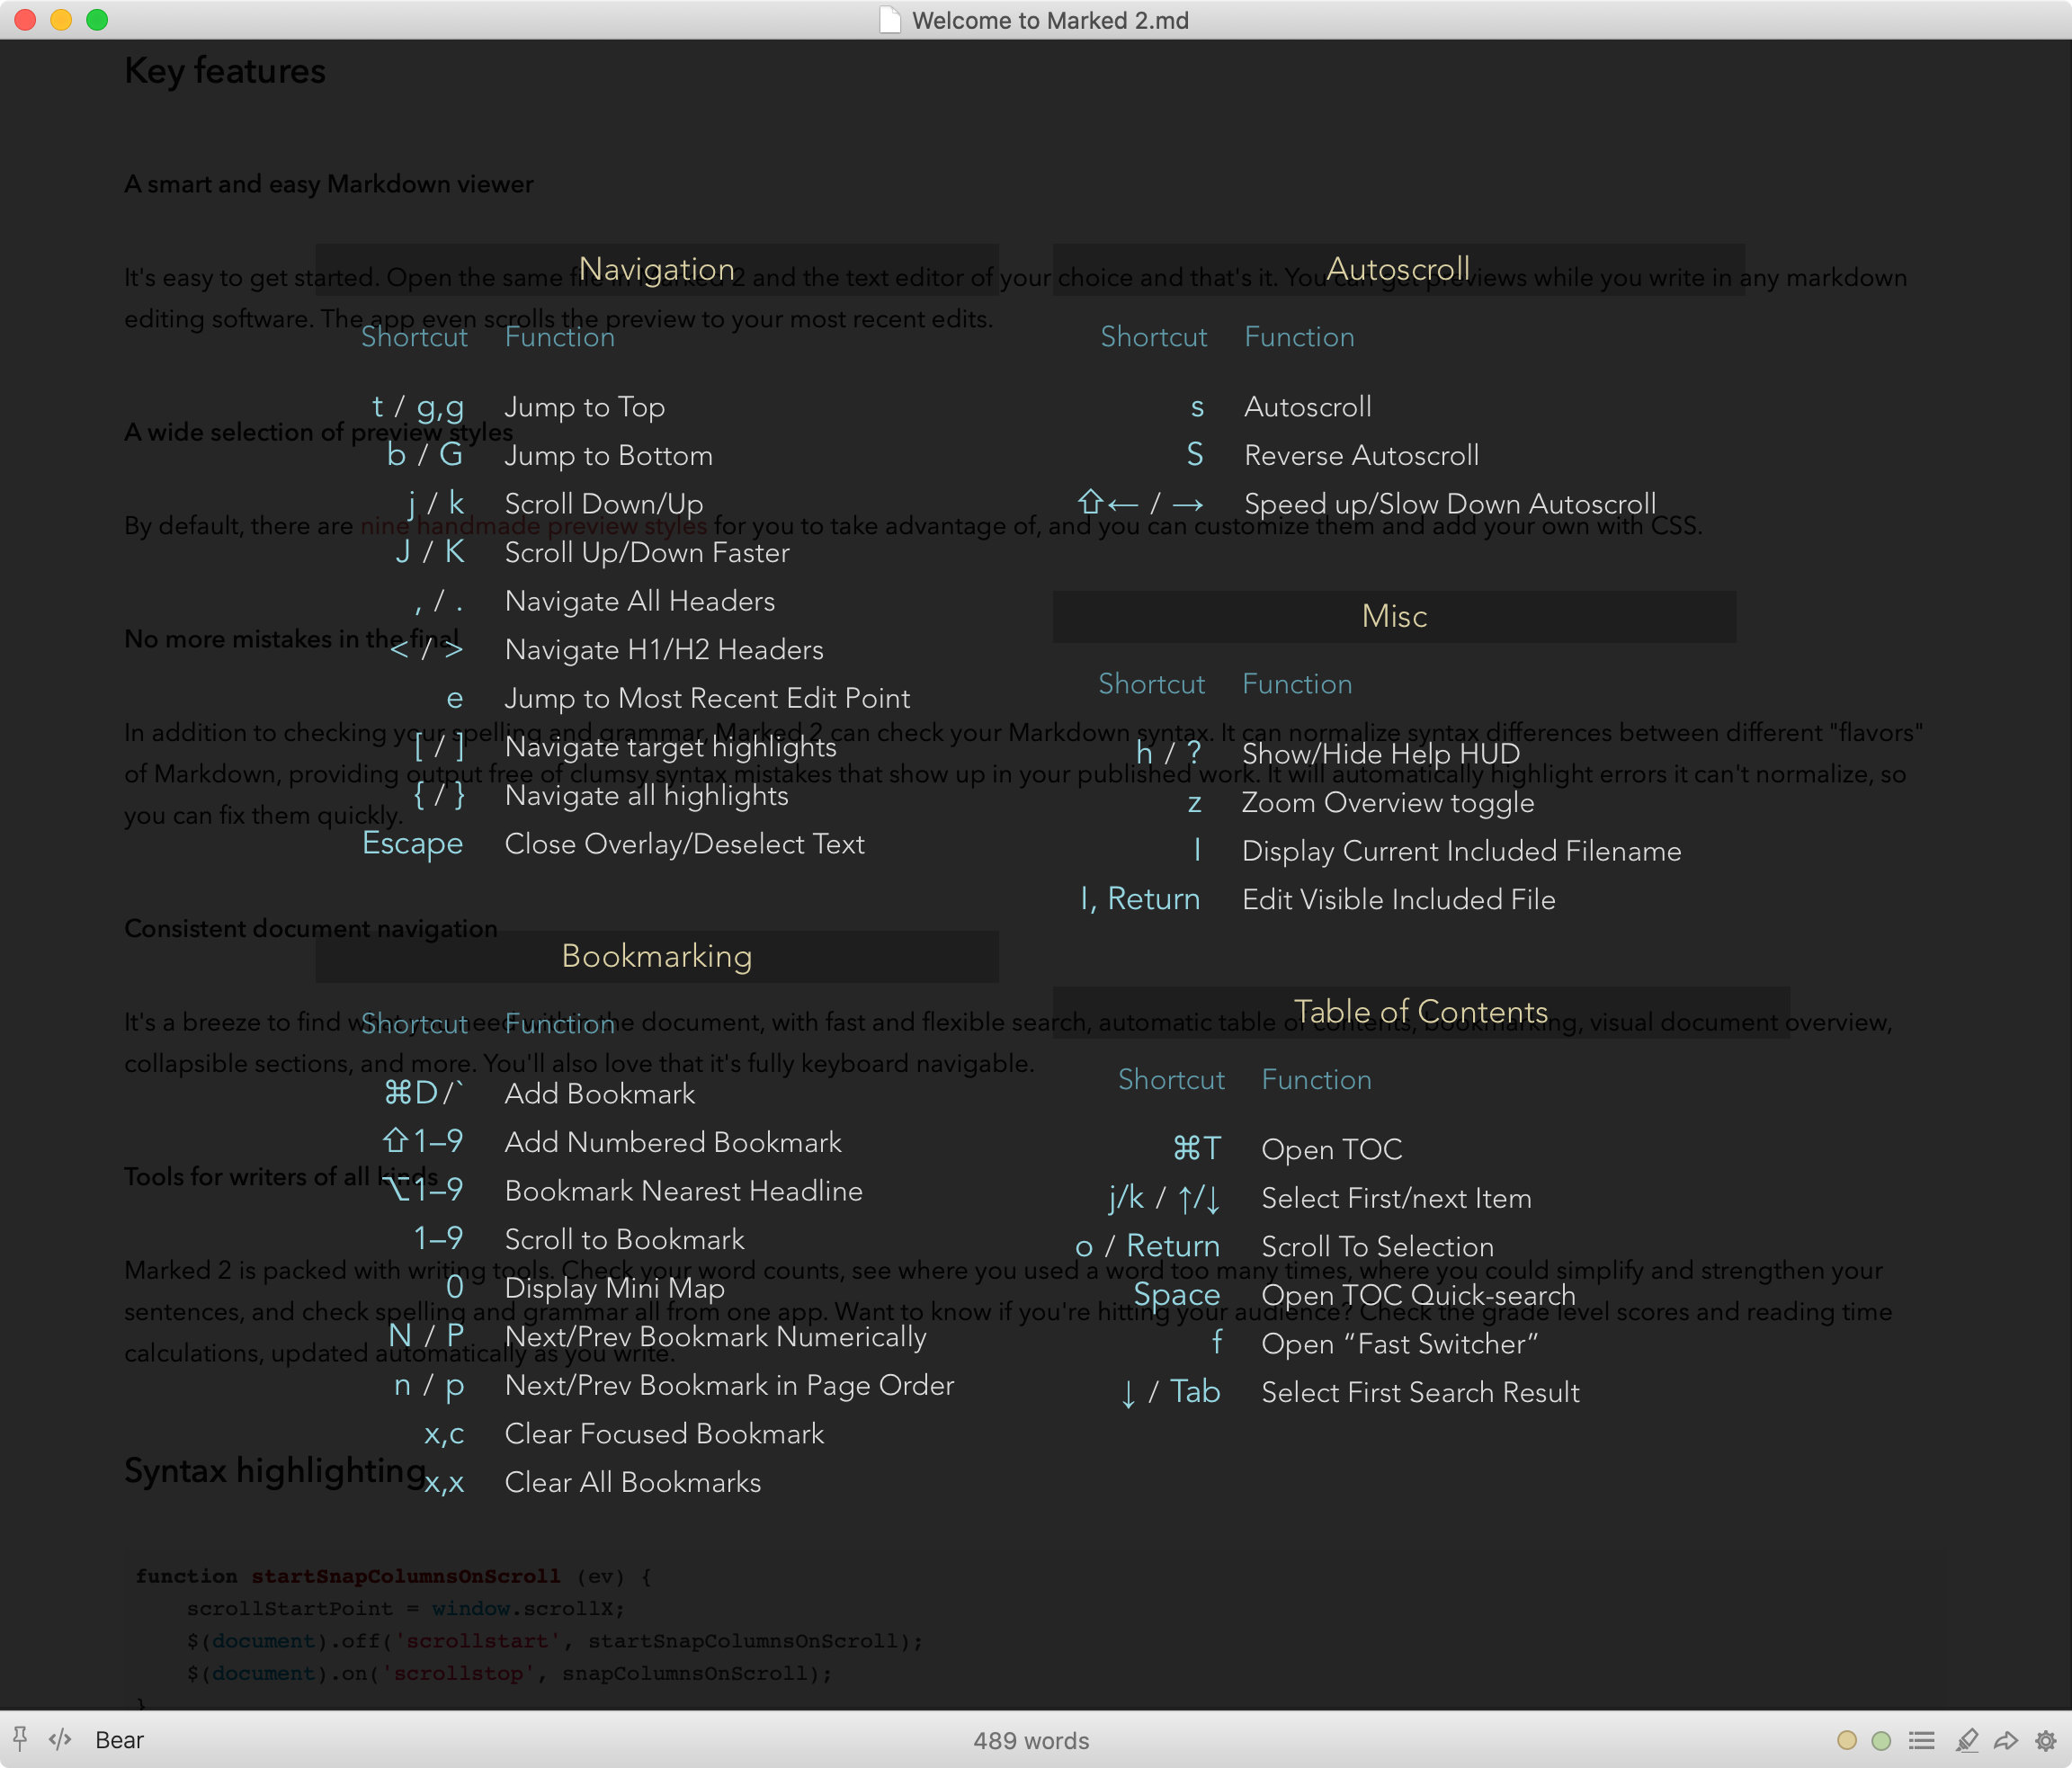Click 'Clear Focused Bookmark' entry

tap(665, 1434)
